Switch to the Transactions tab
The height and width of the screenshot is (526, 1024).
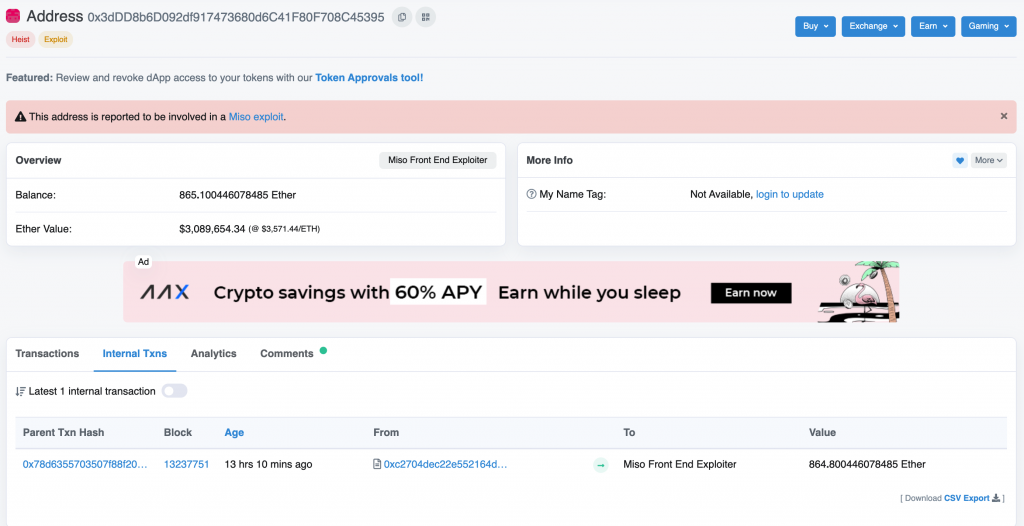47,353
